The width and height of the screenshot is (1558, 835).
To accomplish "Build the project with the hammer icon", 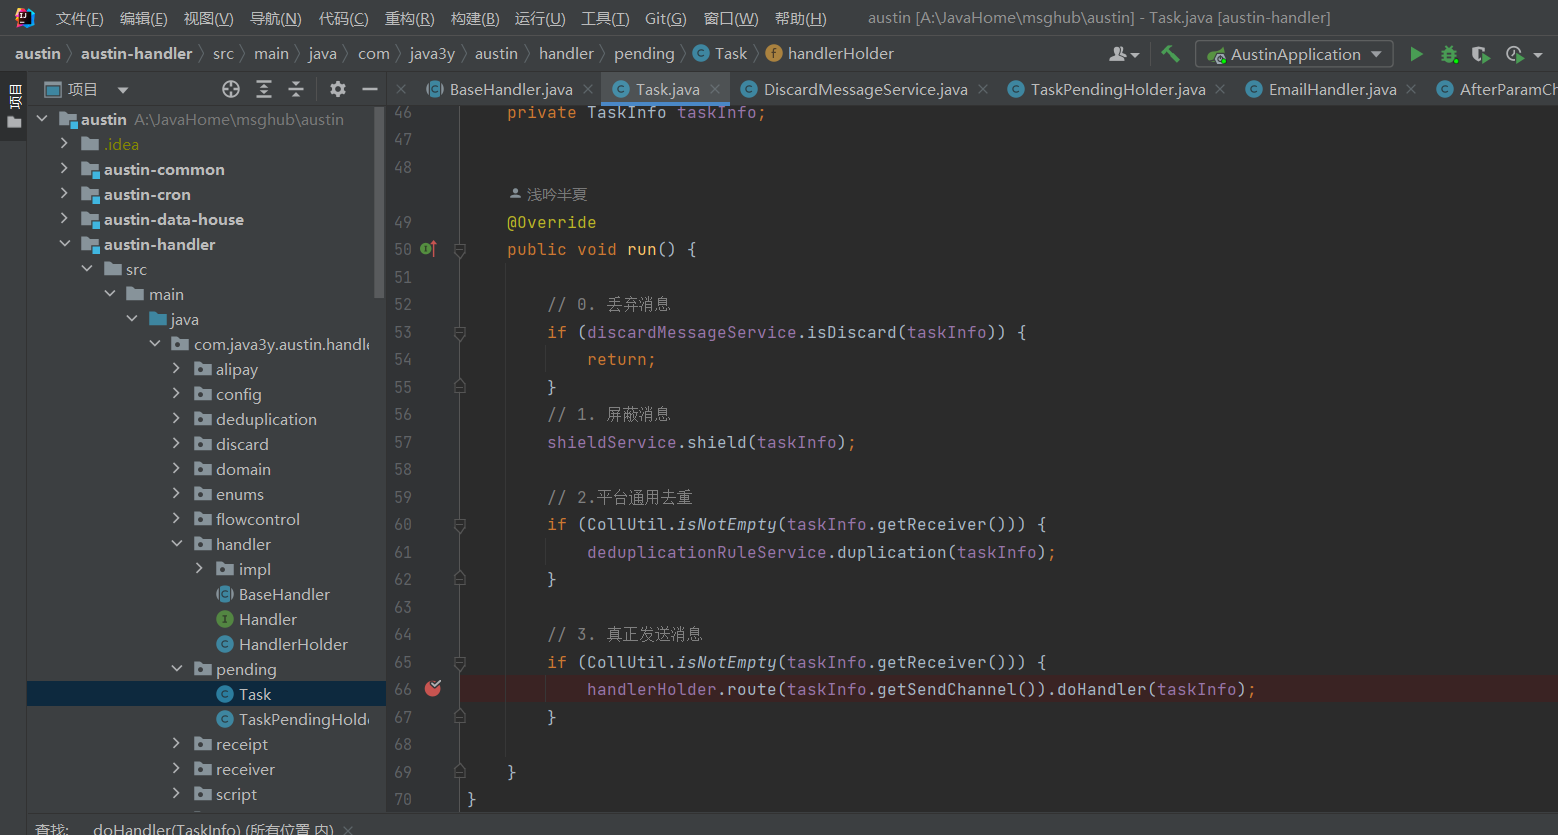I will pos(1170,53).
